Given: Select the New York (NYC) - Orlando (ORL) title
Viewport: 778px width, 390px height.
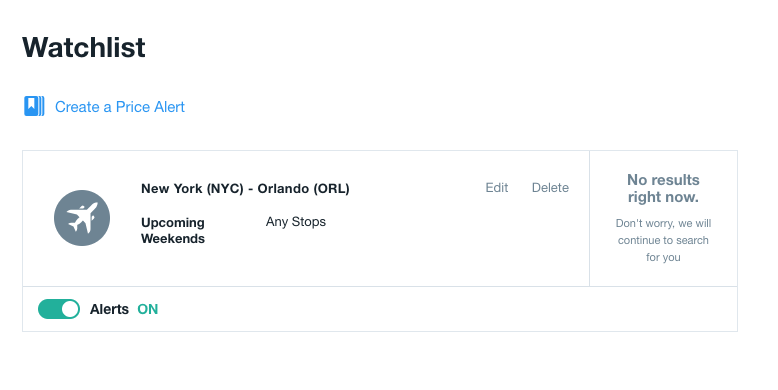Looking at the screenshot, I should [245, 189].
